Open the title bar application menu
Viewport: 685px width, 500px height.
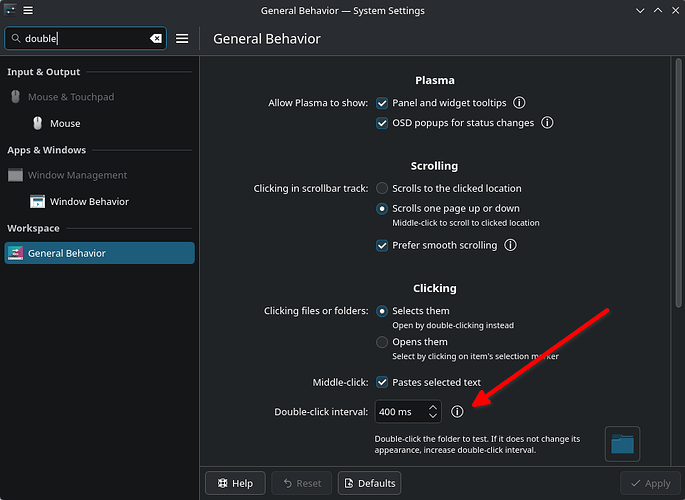coord(28,10)
